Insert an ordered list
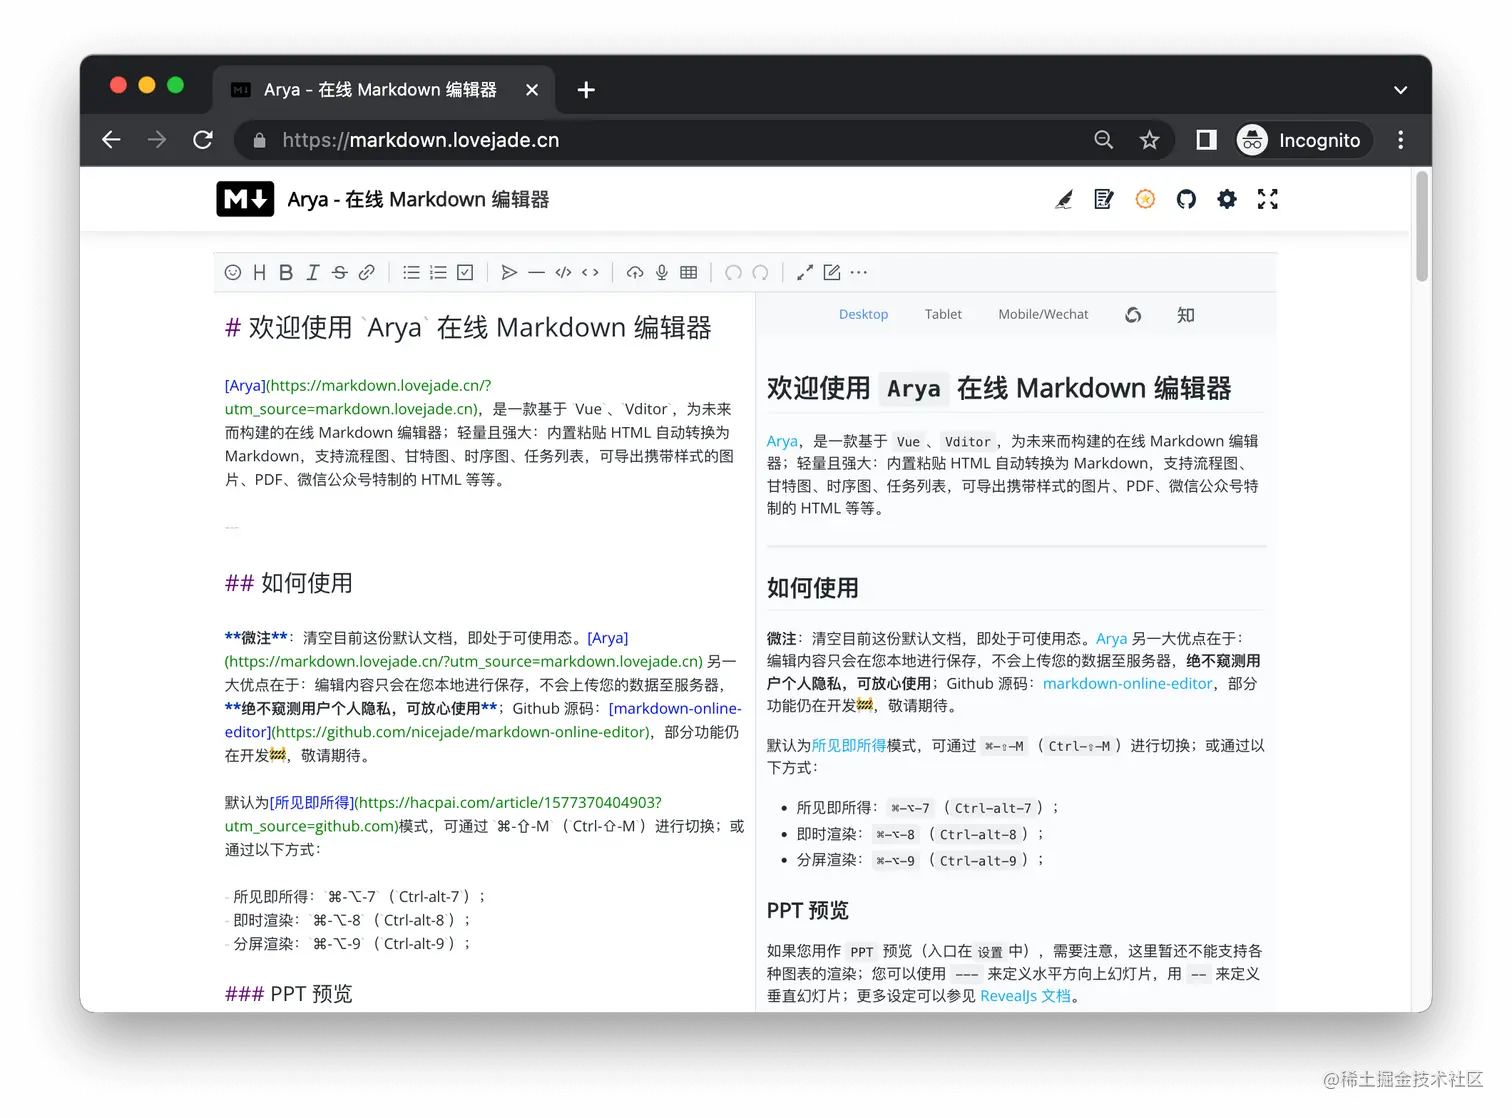Image resolution: width=1512 pixels, height=1118 pixels. tap(438, 272)
